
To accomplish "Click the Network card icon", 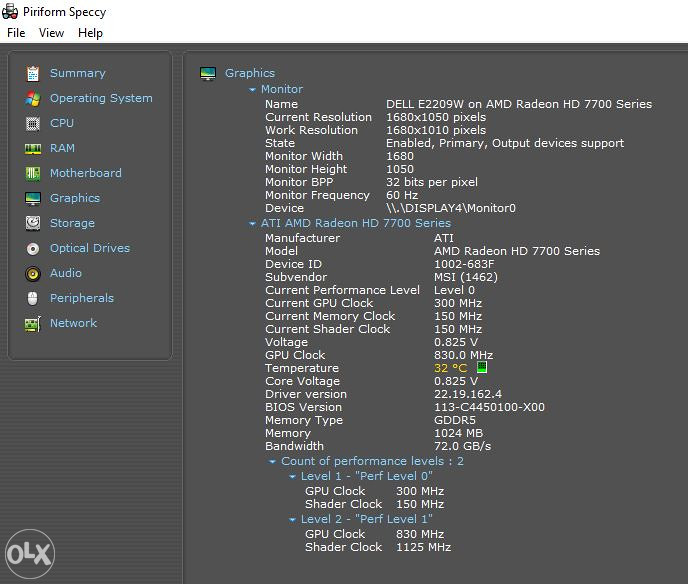I will click(x=32, y=324).
